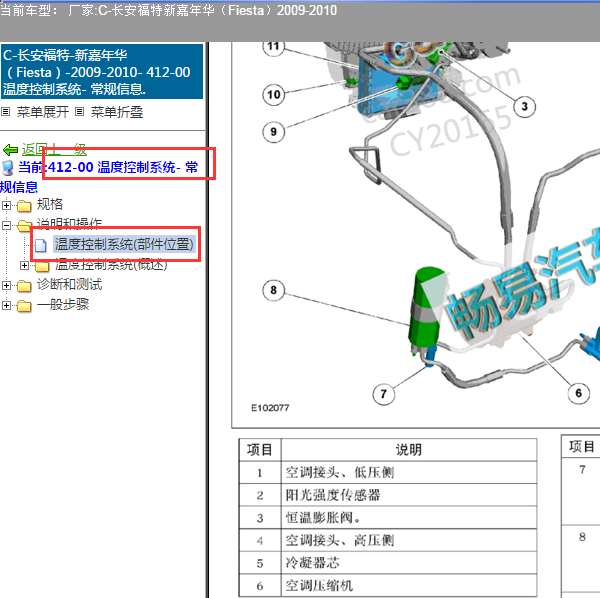
Task: Click the 当前车型 title bar text
Action: coord(168,10)
